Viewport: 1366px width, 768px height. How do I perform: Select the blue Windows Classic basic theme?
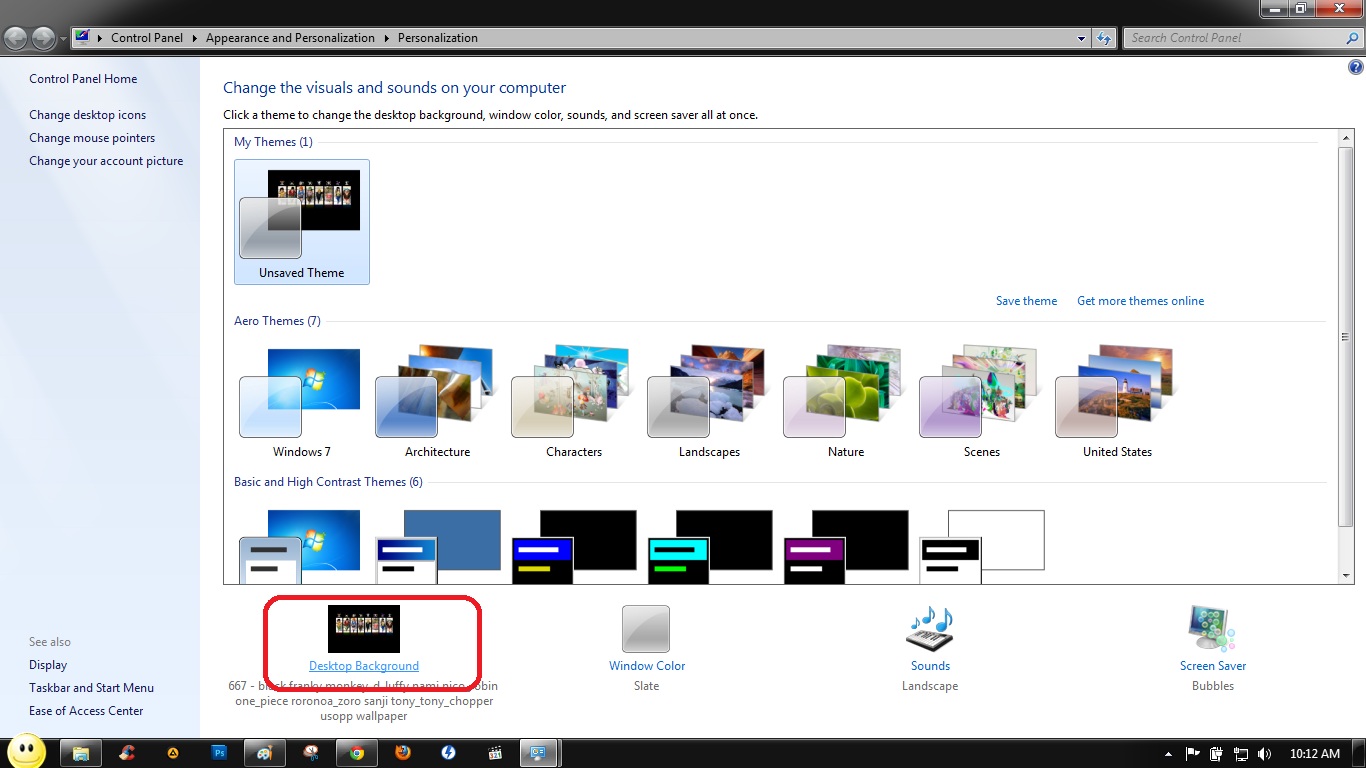(x=437, y=546)
